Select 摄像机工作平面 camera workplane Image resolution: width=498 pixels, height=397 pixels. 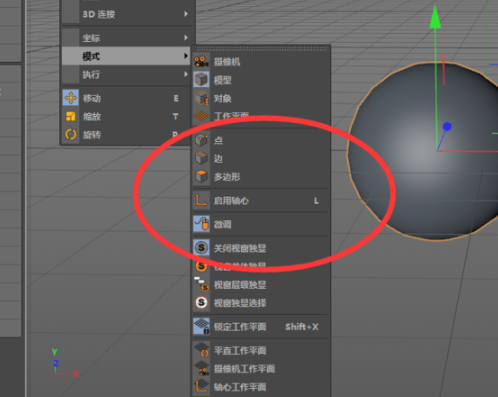(x=261, y=369)
